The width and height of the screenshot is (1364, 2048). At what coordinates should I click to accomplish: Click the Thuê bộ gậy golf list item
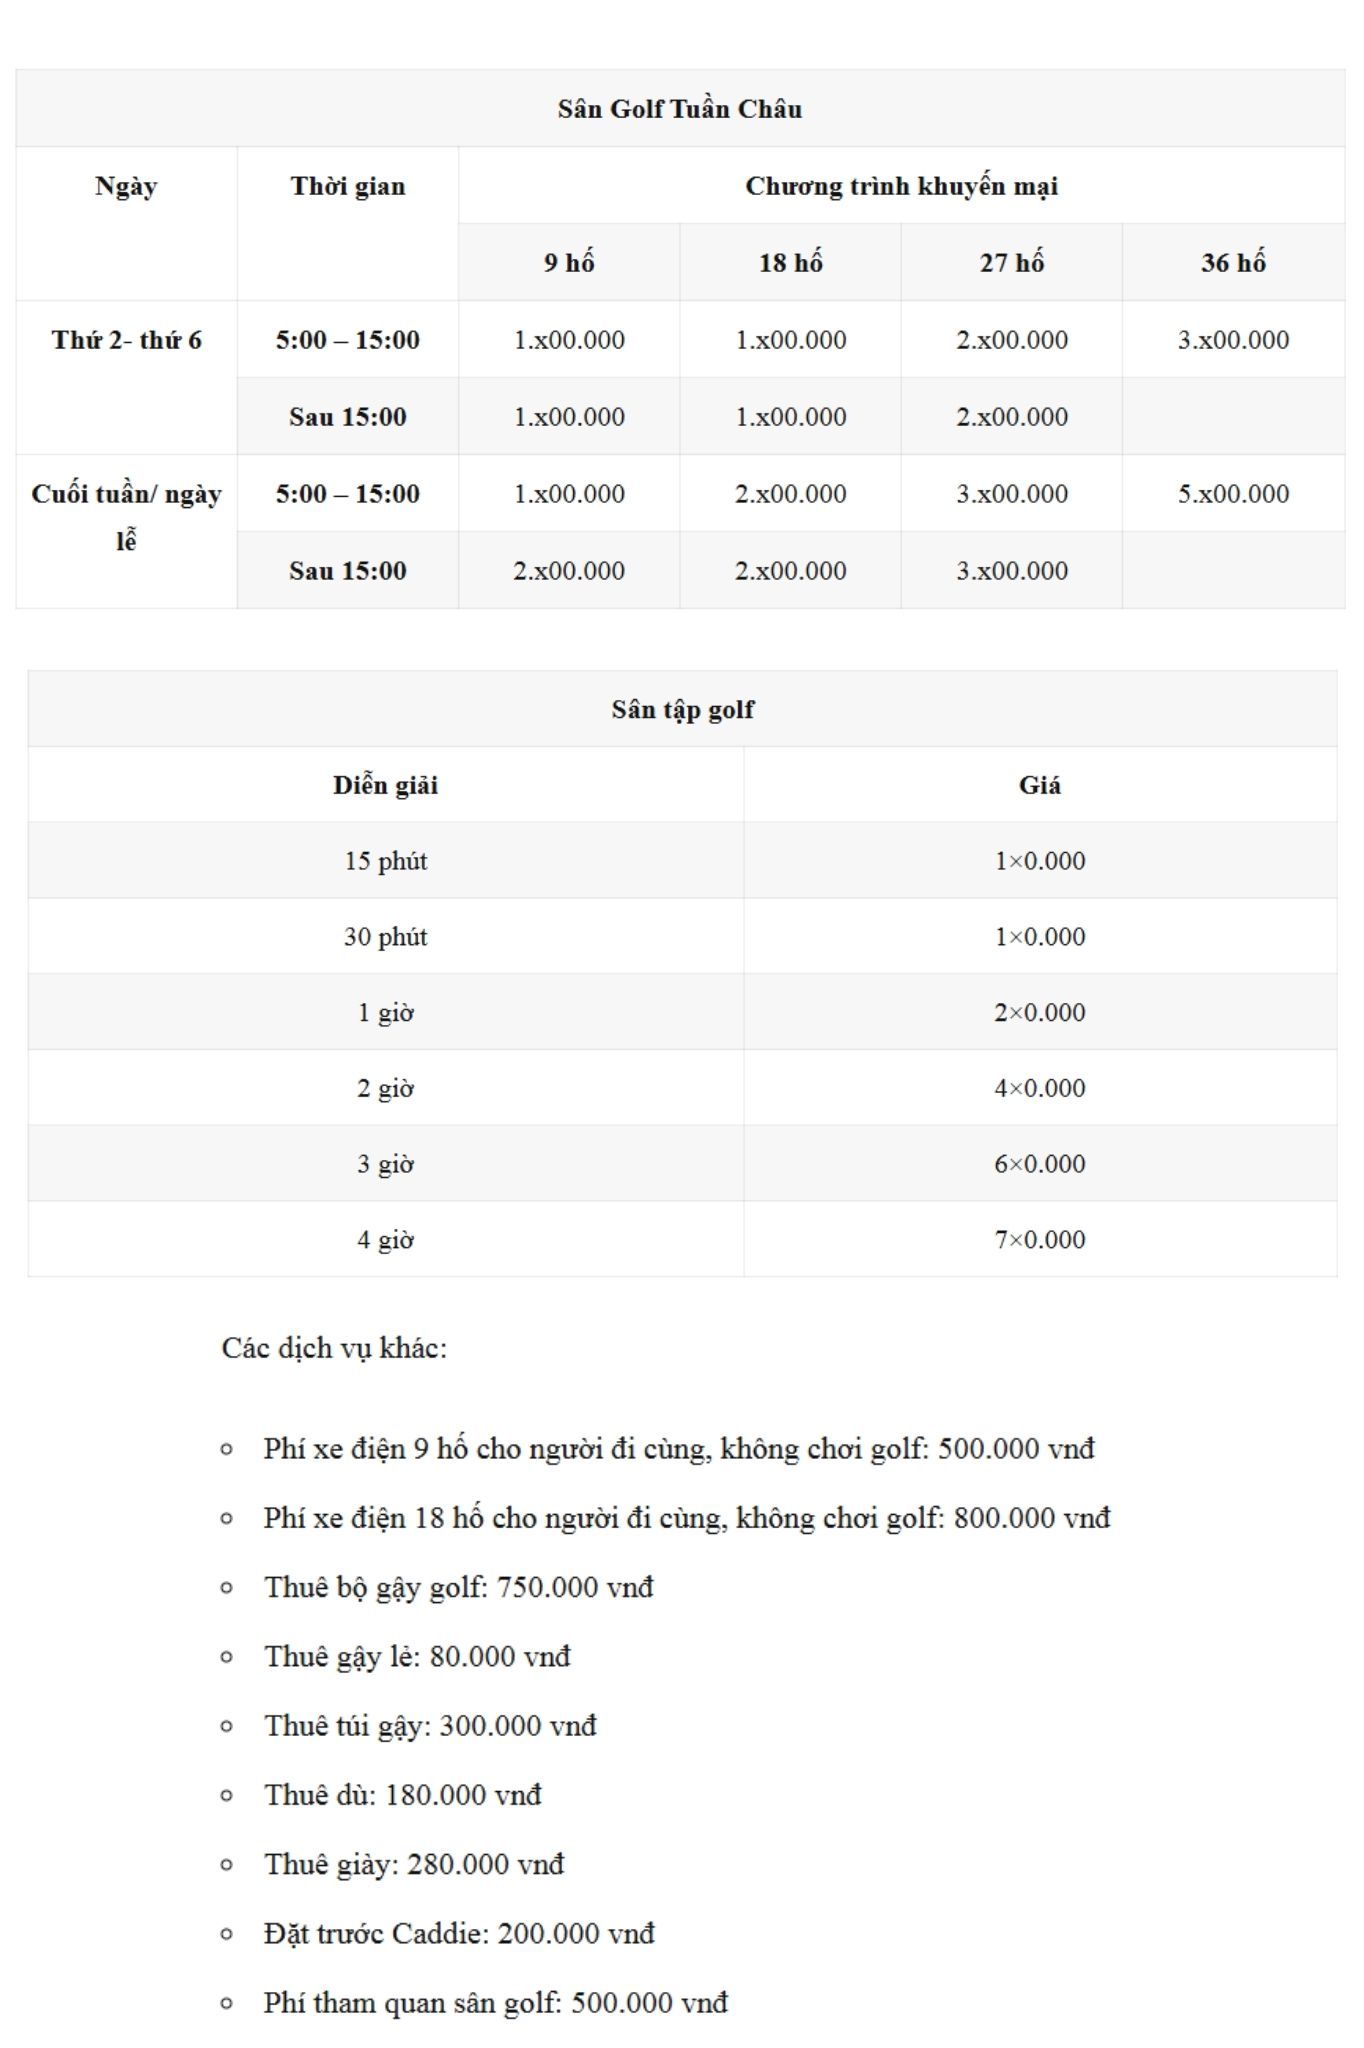[458, 1588]
